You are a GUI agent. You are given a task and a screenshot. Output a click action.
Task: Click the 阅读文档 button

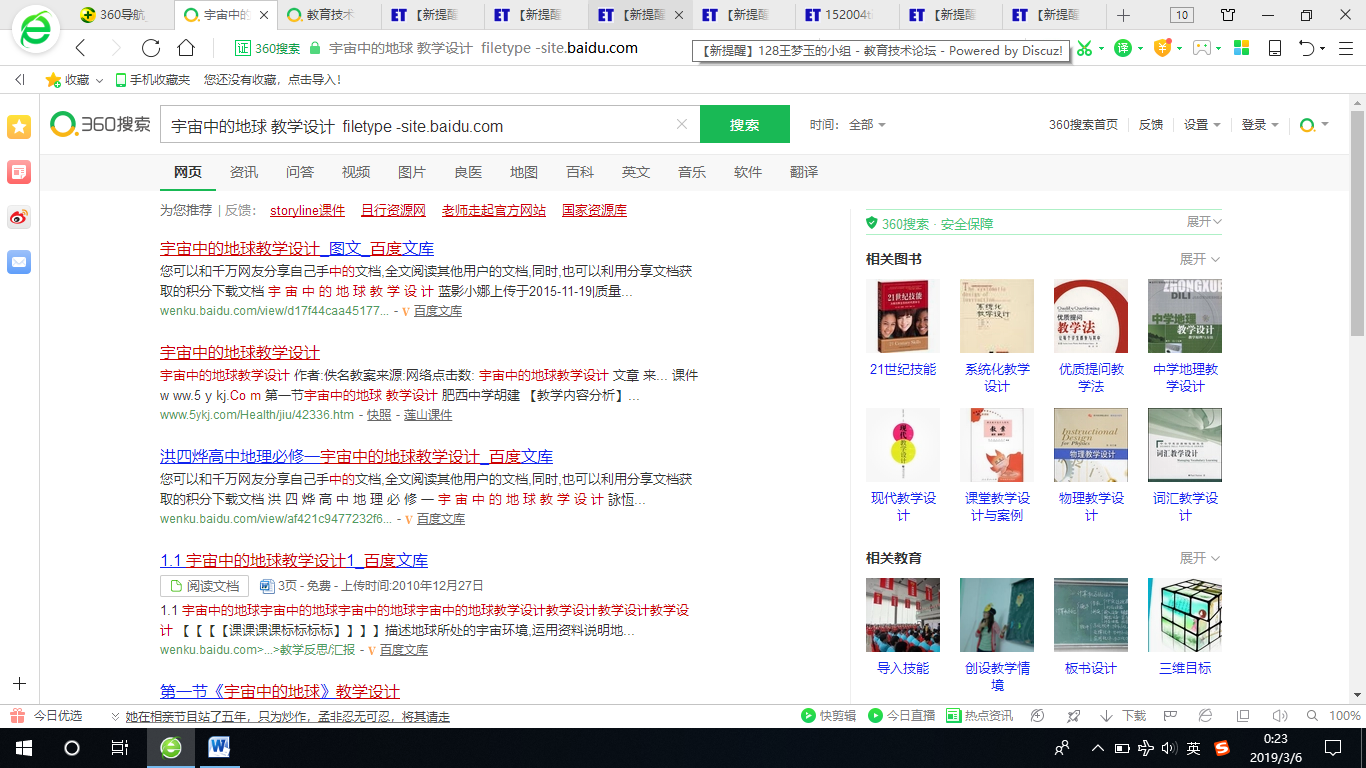point(204,586)
